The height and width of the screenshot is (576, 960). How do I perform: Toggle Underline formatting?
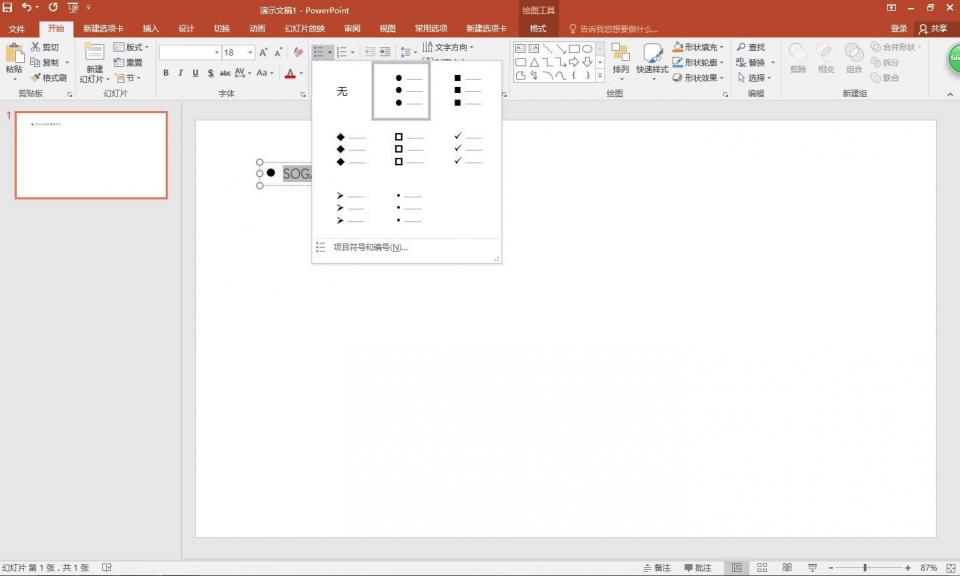pyautogui.click(x=195, y=73)
